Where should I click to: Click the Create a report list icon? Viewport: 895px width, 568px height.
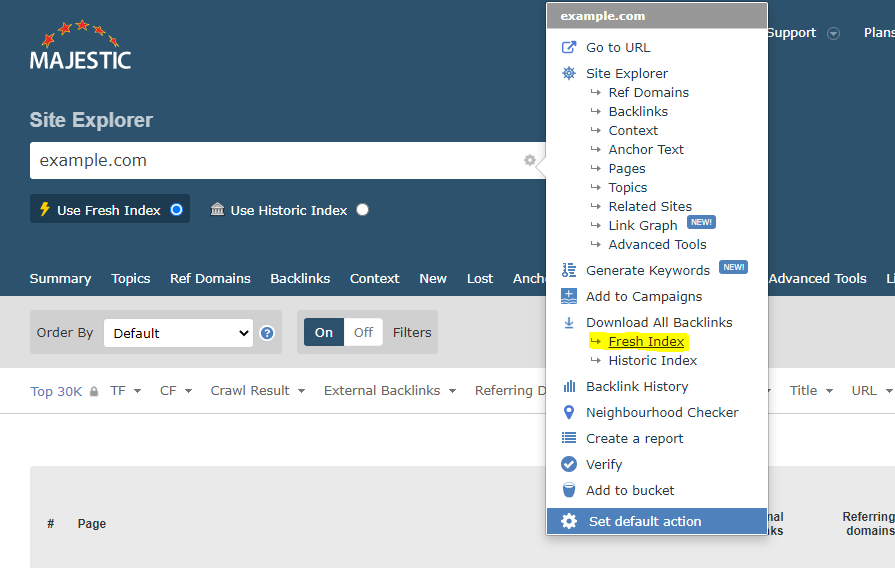tap(569, 438)
